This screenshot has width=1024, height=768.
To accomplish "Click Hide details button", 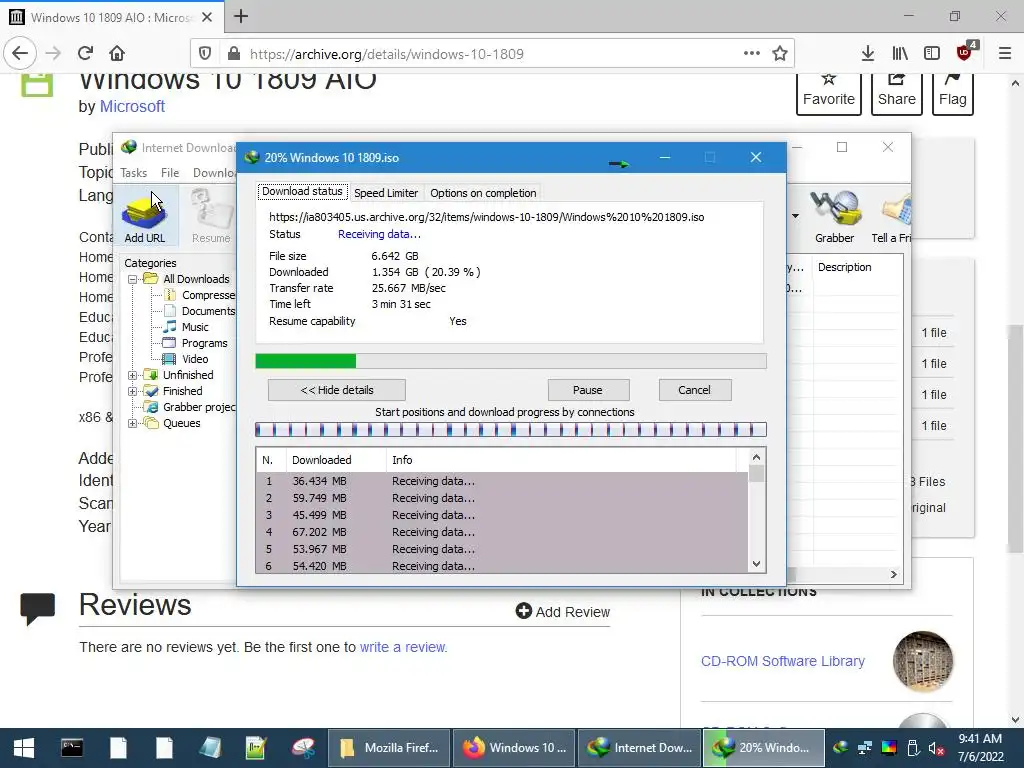I will click(337, 390).
